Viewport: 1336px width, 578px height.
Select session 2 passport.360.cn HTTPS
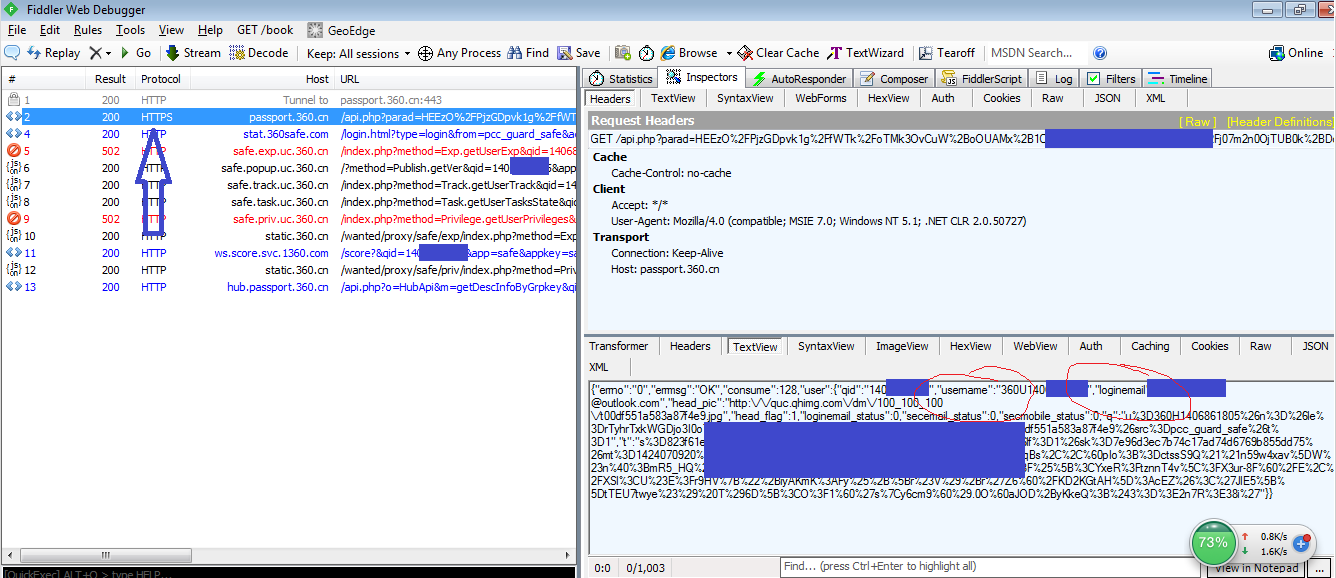click(x=289, y=117)
